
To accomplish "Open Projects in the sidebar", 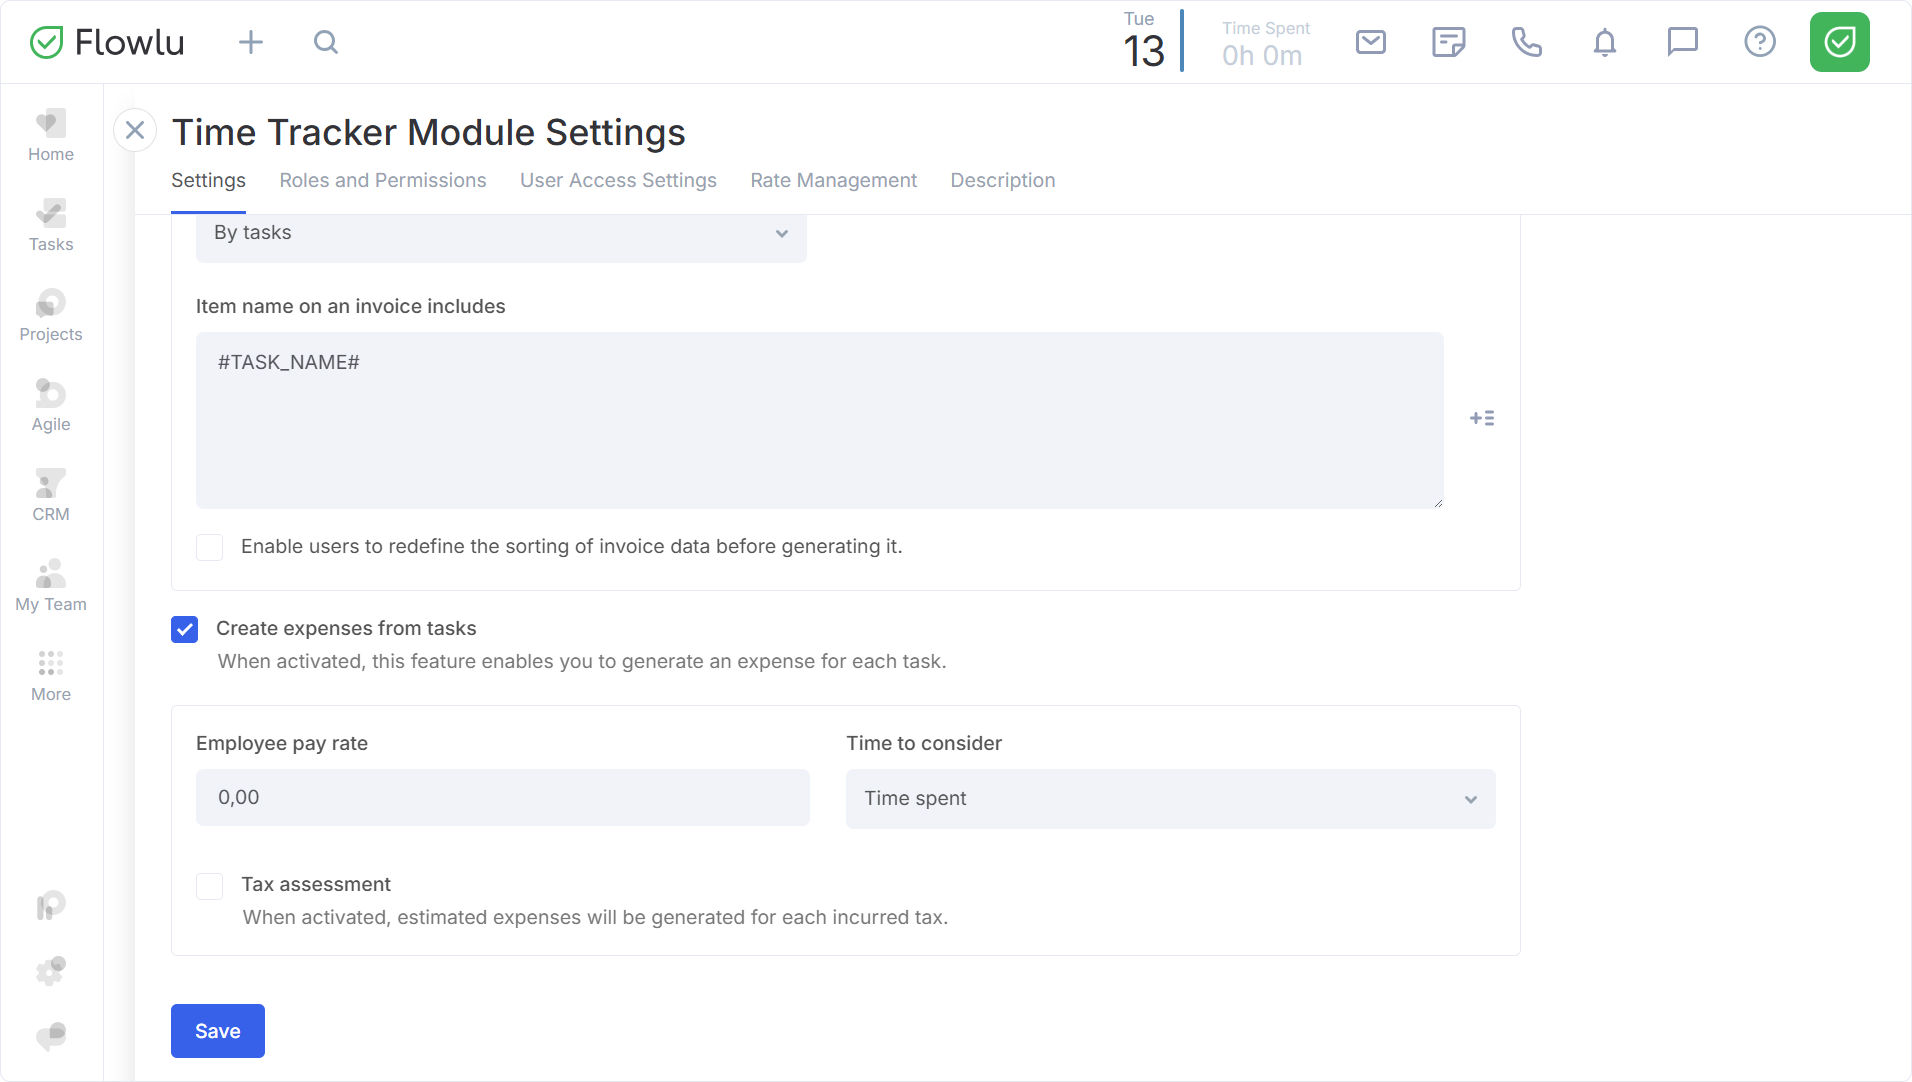I will point(51,315).
